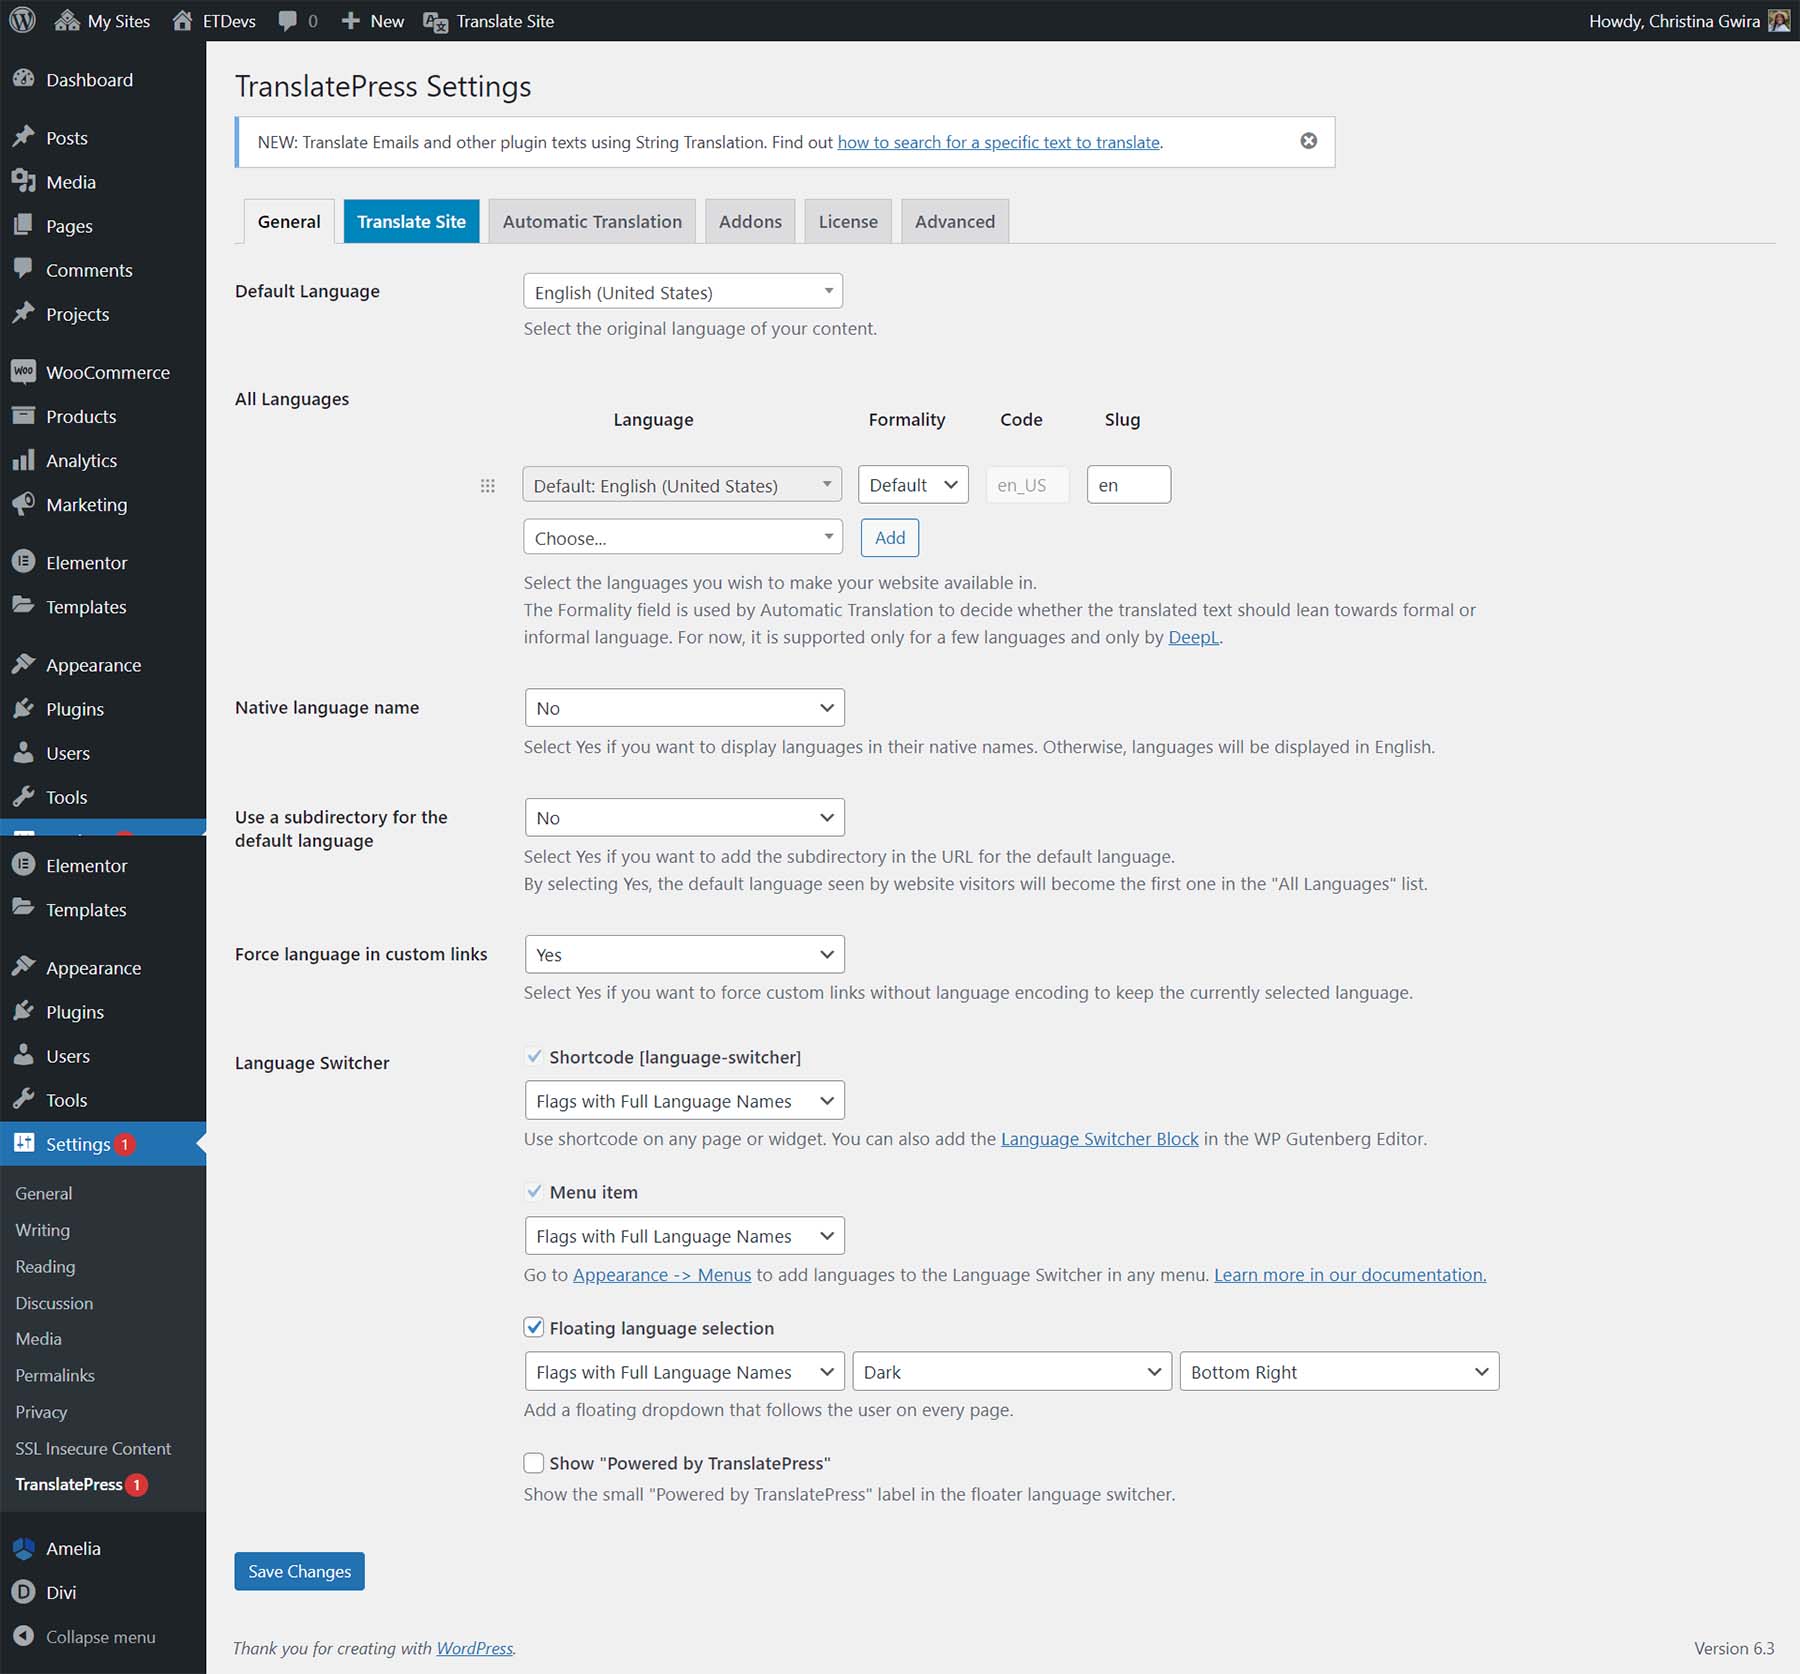Switch to the Automatic Translation tab
Screen dimensions: 1800x1674
[592, 221]
